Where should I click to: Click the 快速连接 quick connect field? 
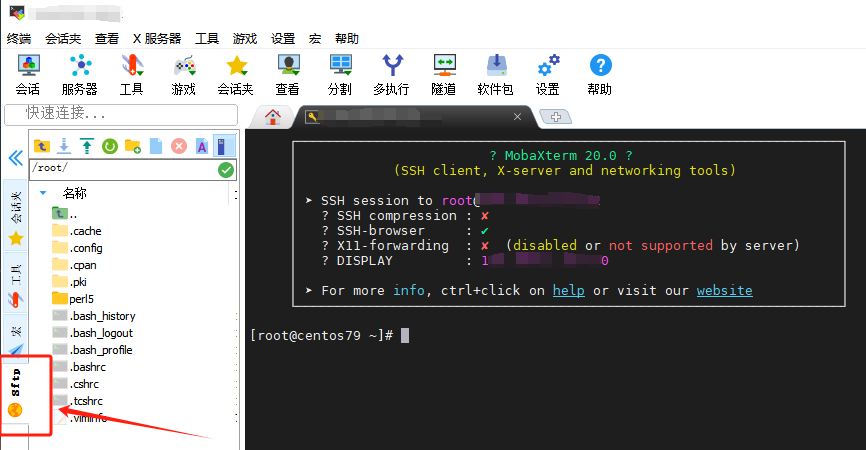pyautogui.click(x=120, y=112)
